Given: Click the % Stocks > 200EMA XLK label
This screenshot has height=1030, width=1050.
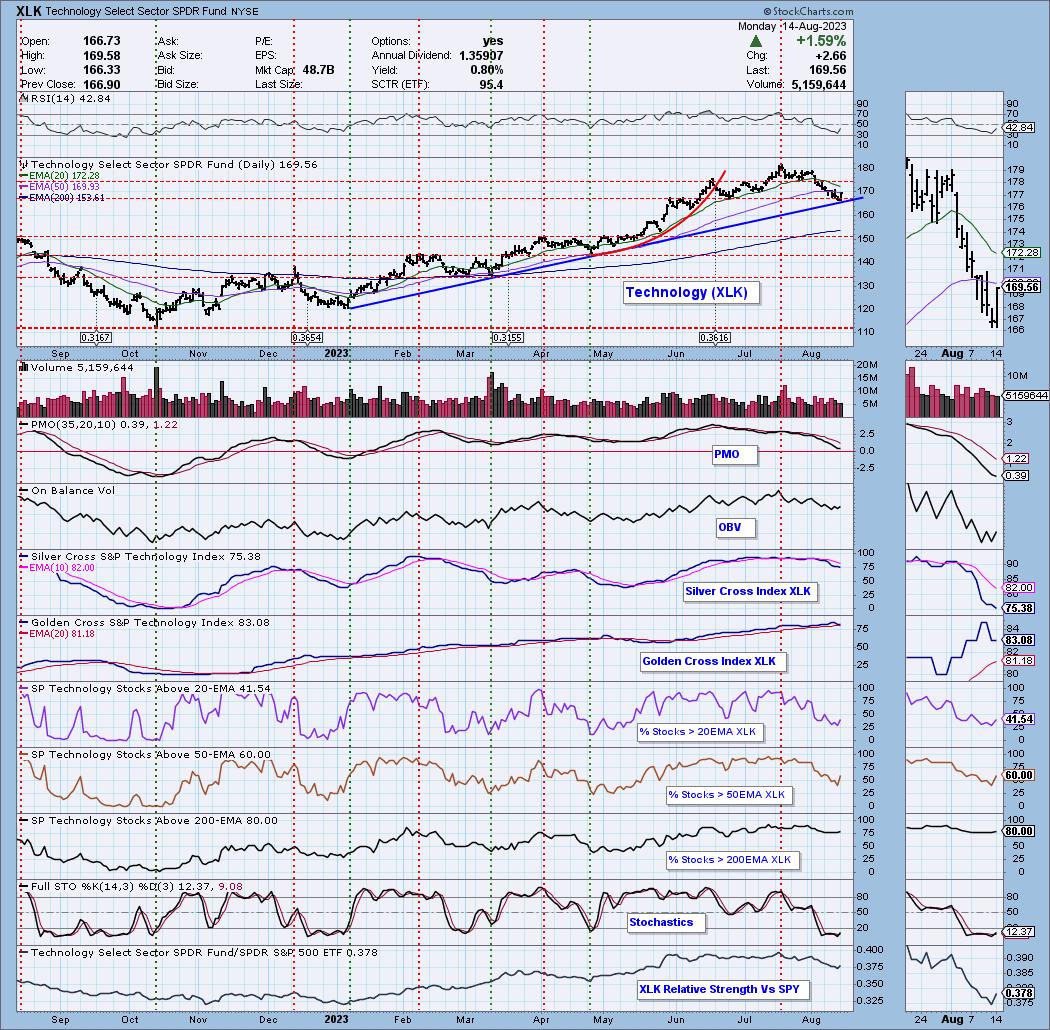Looking at the screenshot, I should click(x=733, y=860).
